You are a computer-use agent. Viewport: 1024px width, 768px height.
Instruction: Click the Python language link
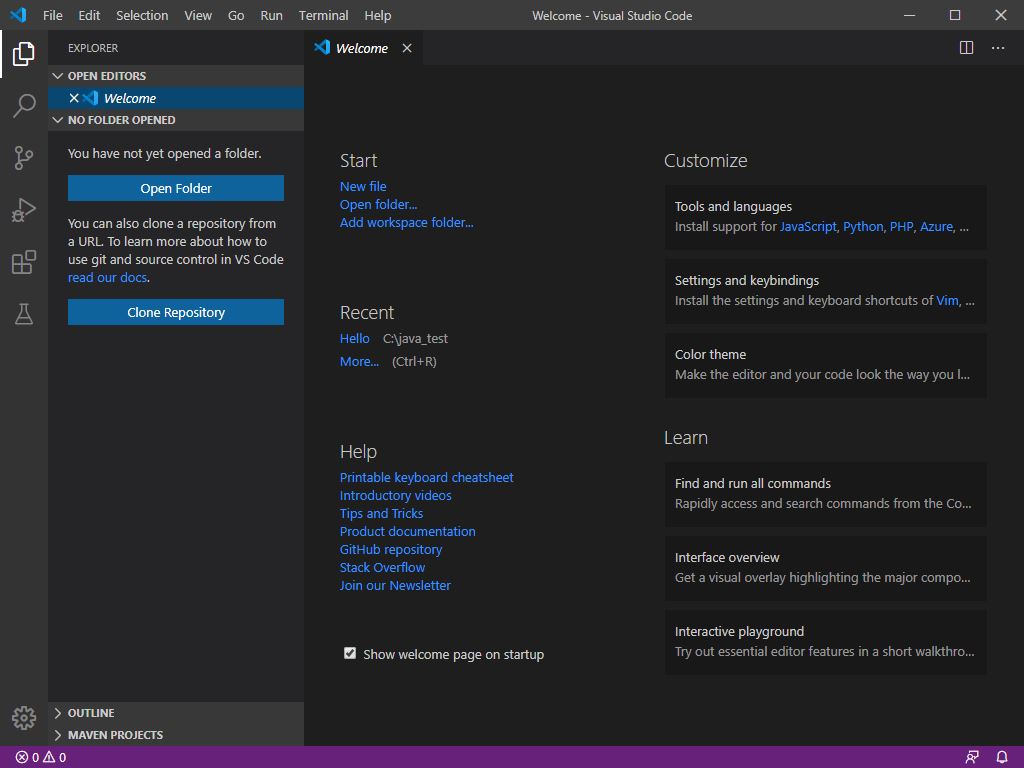coord(863,227)
